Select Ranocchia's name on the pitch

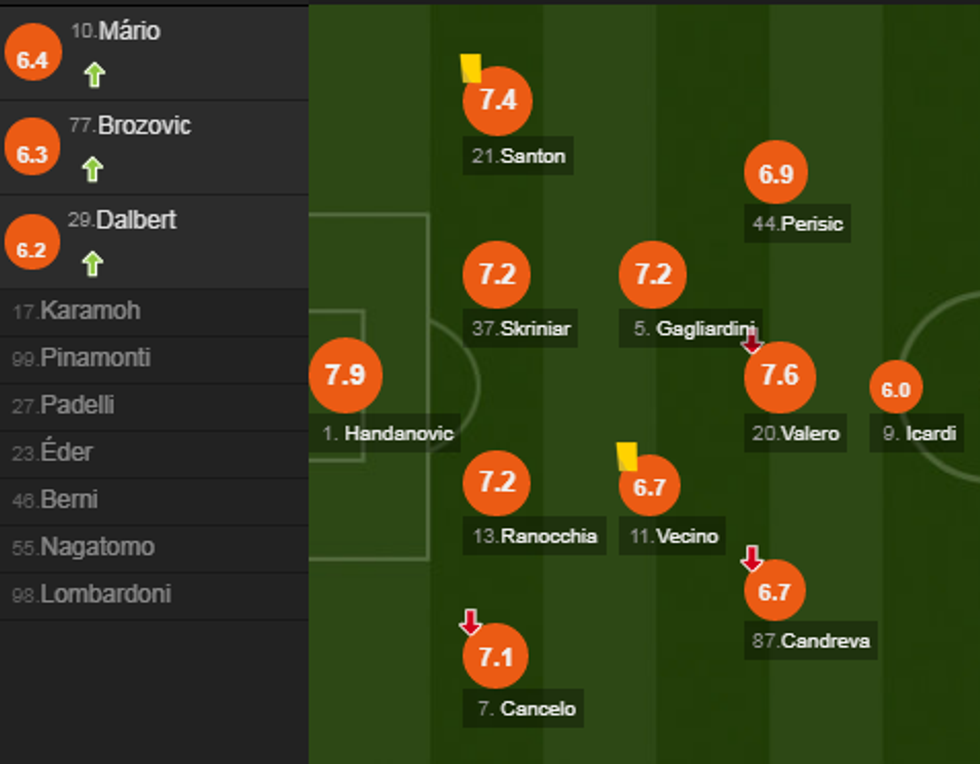[x=536, y=536]
